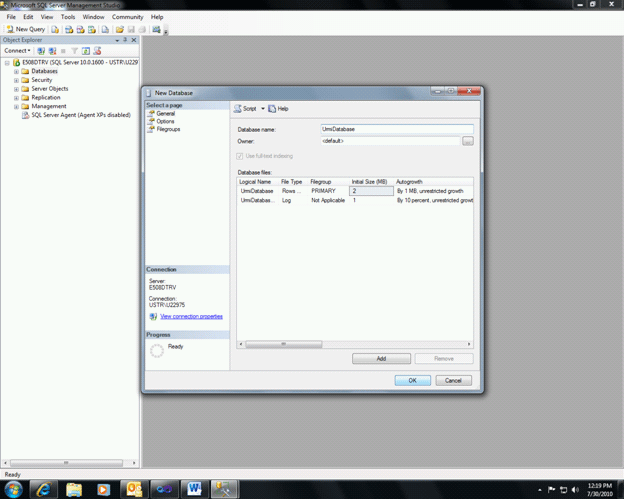Open the View menu

tap(47, 17)
